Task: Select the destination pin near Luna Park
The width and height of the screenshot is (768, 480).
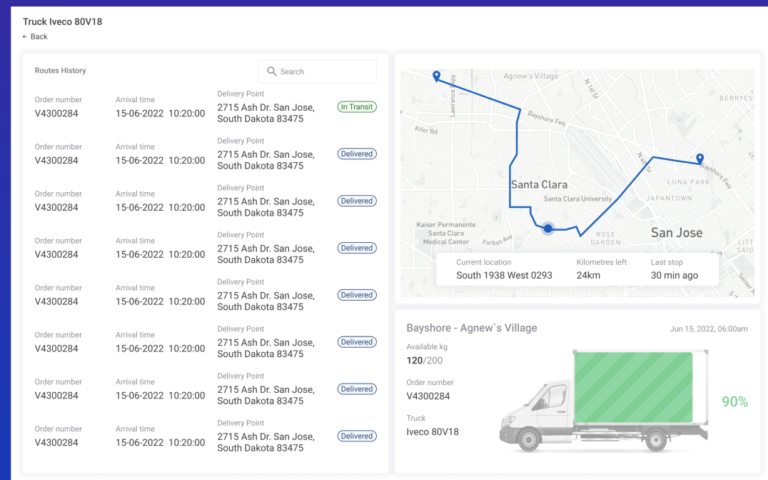Action: coord(699,159)
